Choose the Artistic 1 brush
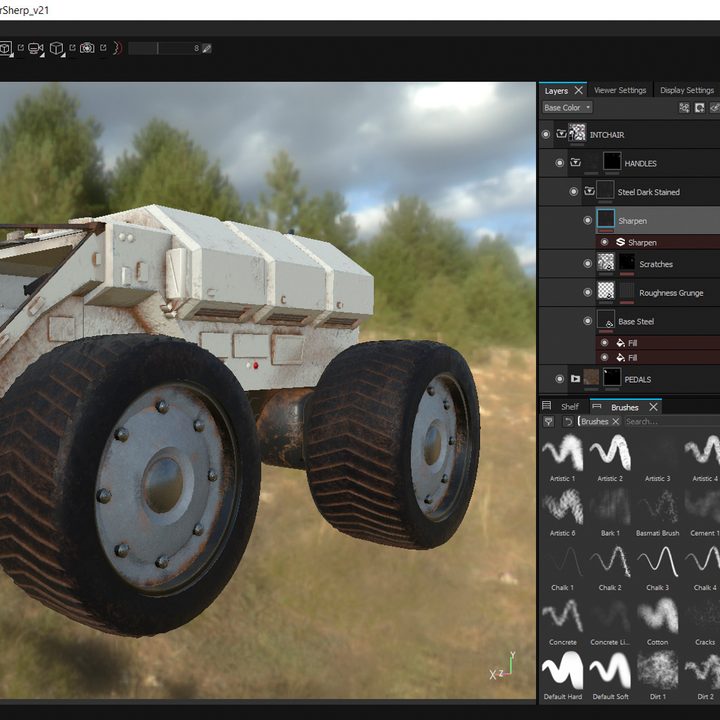The image size is (720, 720). (x=562, y=457)
